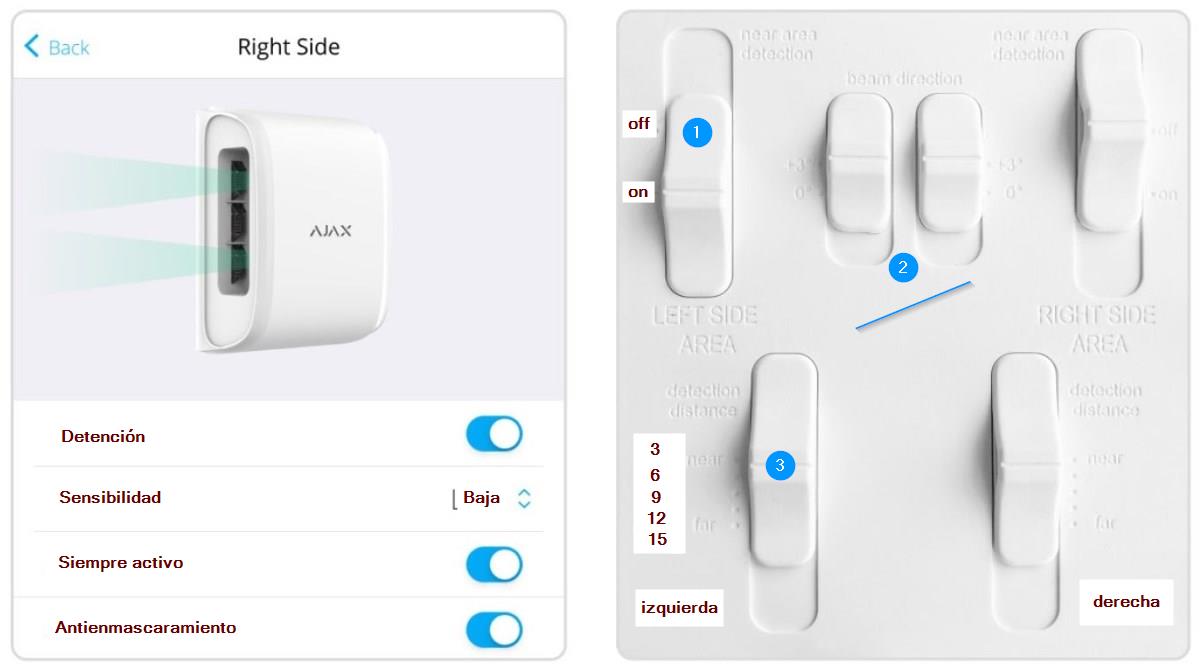Disable the Siempre activo toggle
The width and height of the screenshot is (1204, 672).
[494, 564]
